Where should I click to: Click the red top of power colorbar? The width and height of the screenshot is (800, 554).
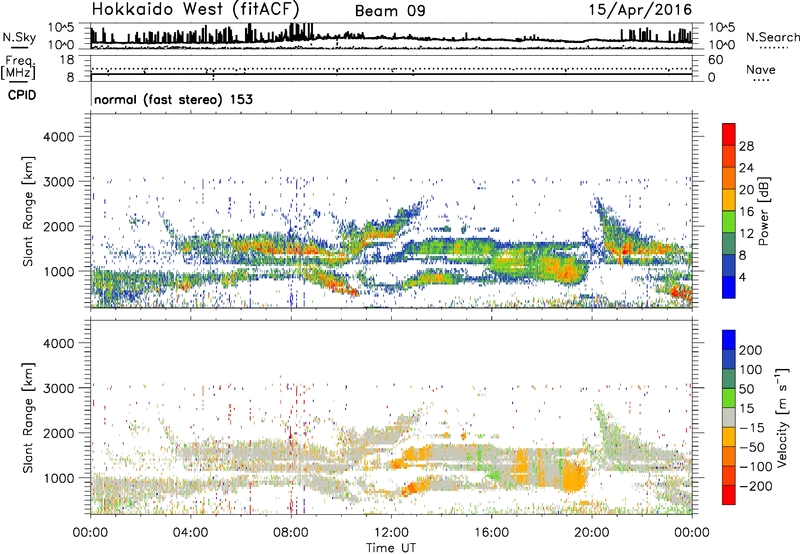(x=729, y=134)
